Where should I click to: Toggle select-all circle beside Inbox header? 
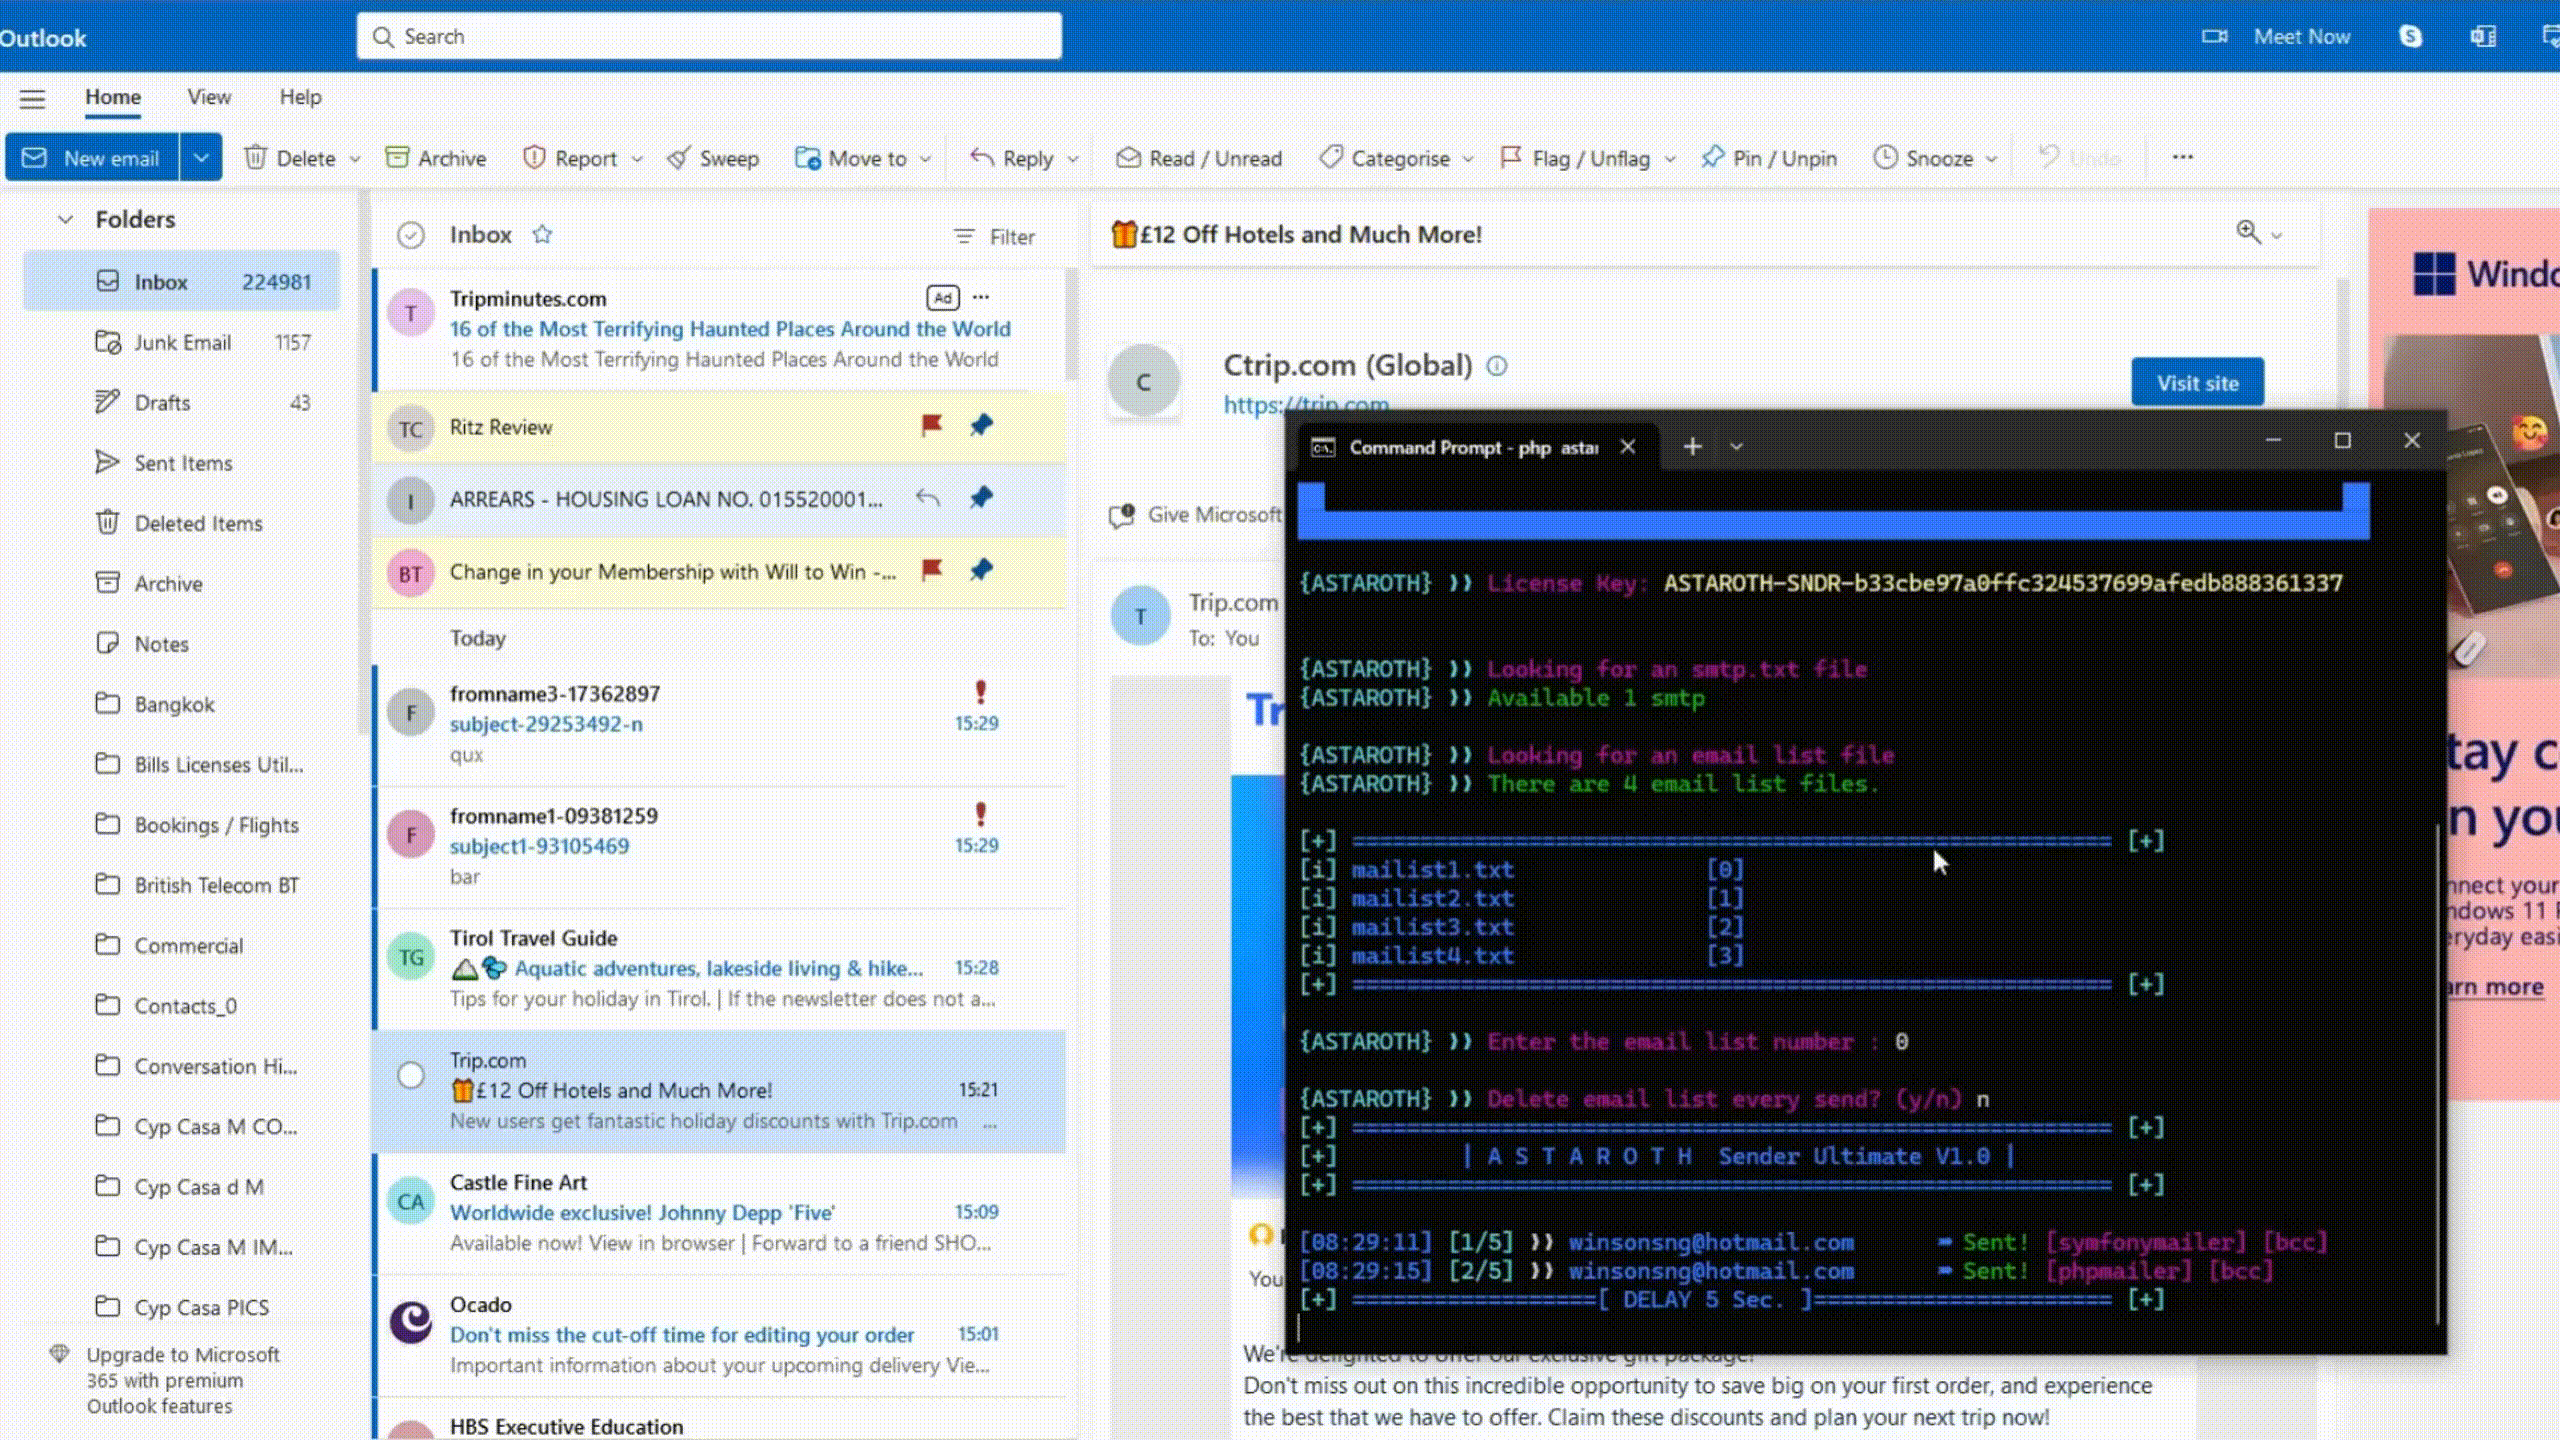pyautogui.click(x=411, y=236)
